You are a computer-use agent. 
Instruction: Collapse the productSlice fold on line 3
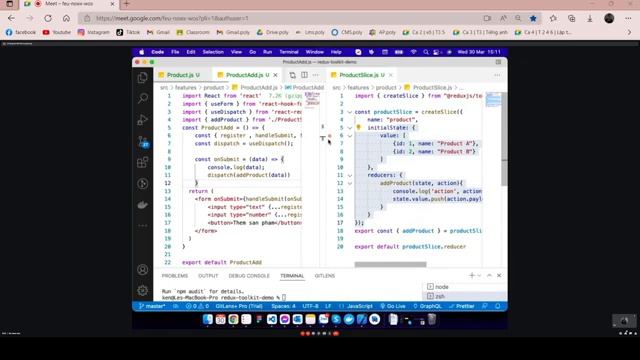click(350, 112)
